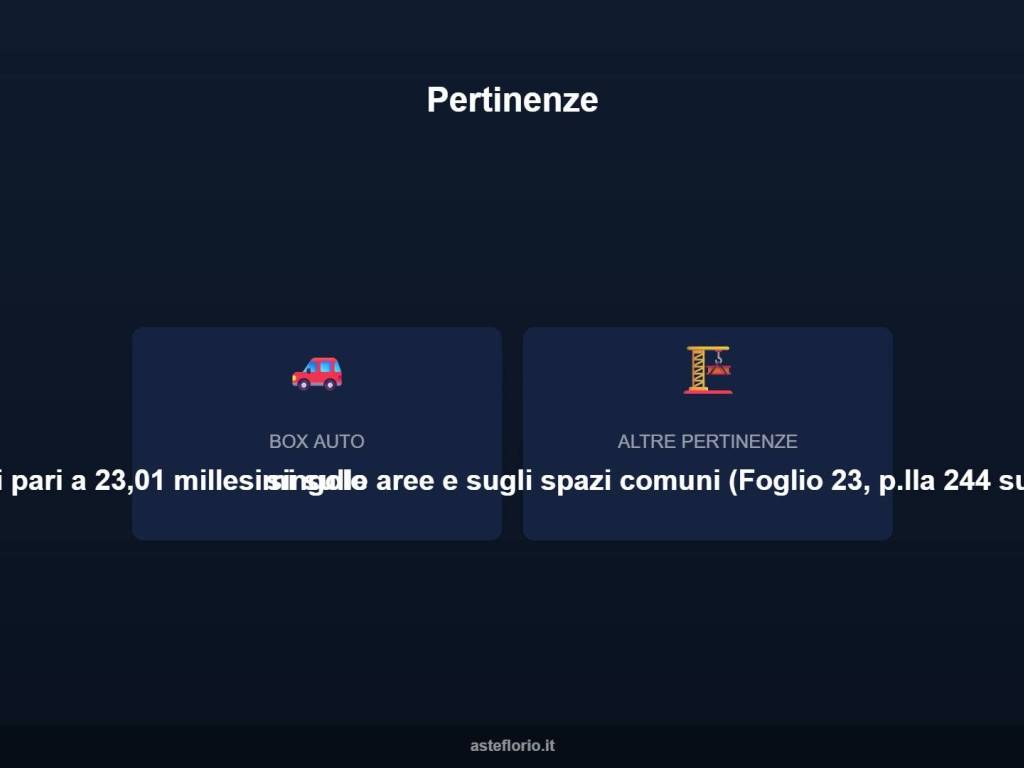Click the word pari at left edge

point(37,481)
